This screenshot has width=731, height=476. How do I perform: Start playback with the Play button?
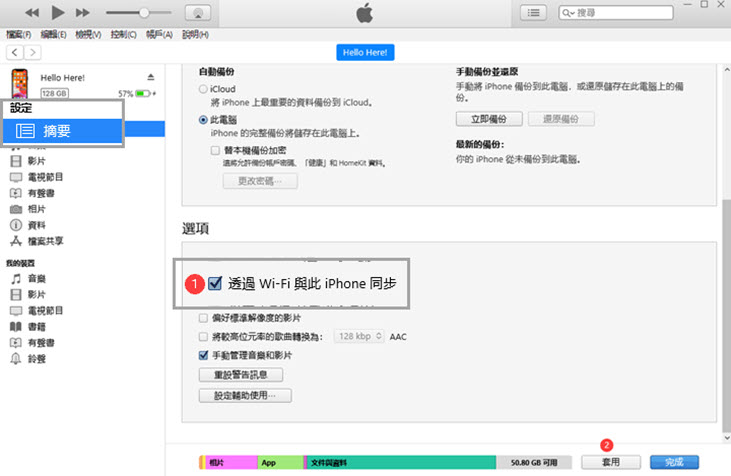58,13
